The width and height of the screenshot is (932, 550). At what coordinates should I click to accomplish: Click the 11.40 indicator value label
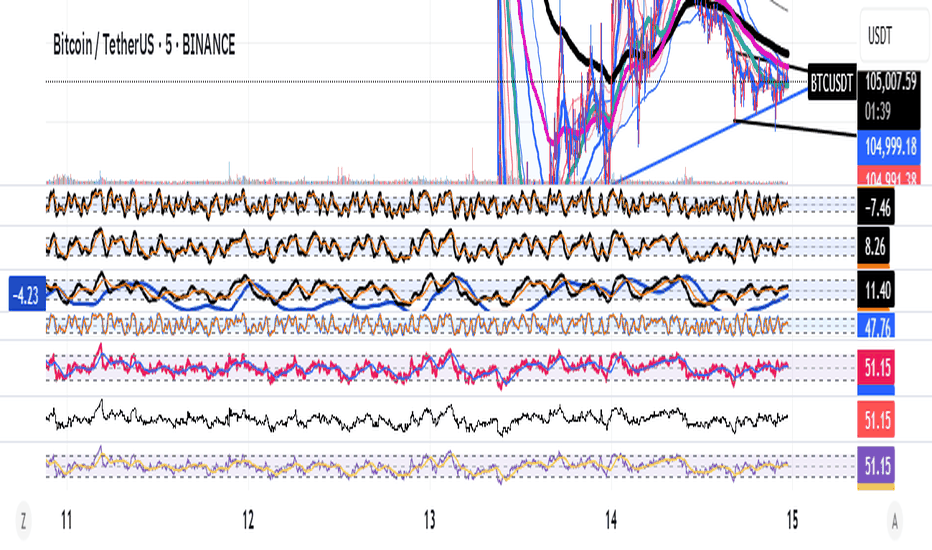(x=876, y=291)
